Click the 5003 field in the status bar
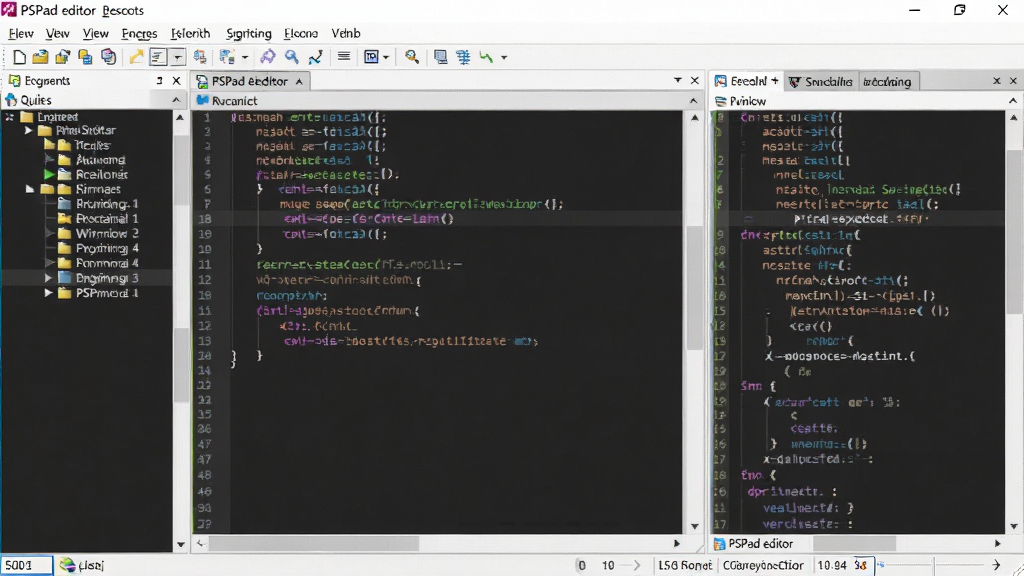The image size is (1024, 576). point(26,565)
